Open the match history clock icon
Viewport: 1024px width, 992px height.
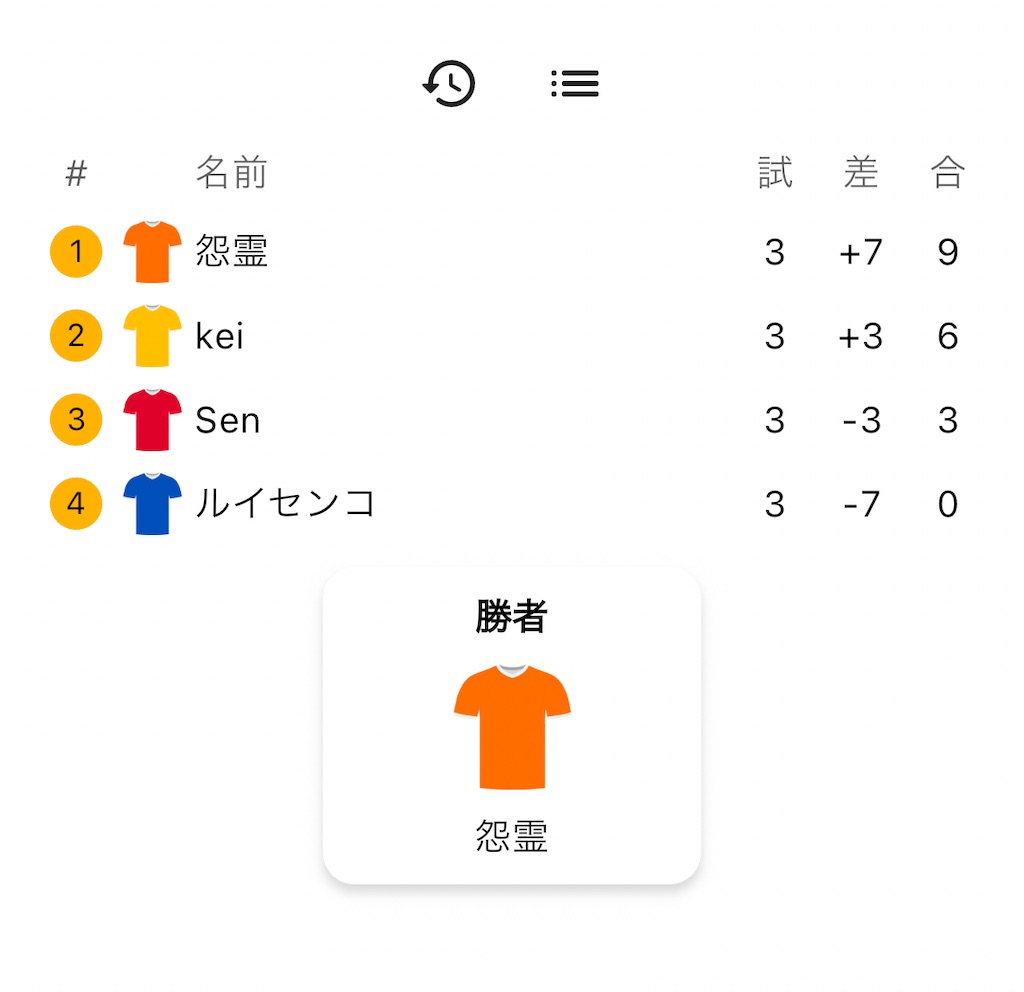point(449,84)
